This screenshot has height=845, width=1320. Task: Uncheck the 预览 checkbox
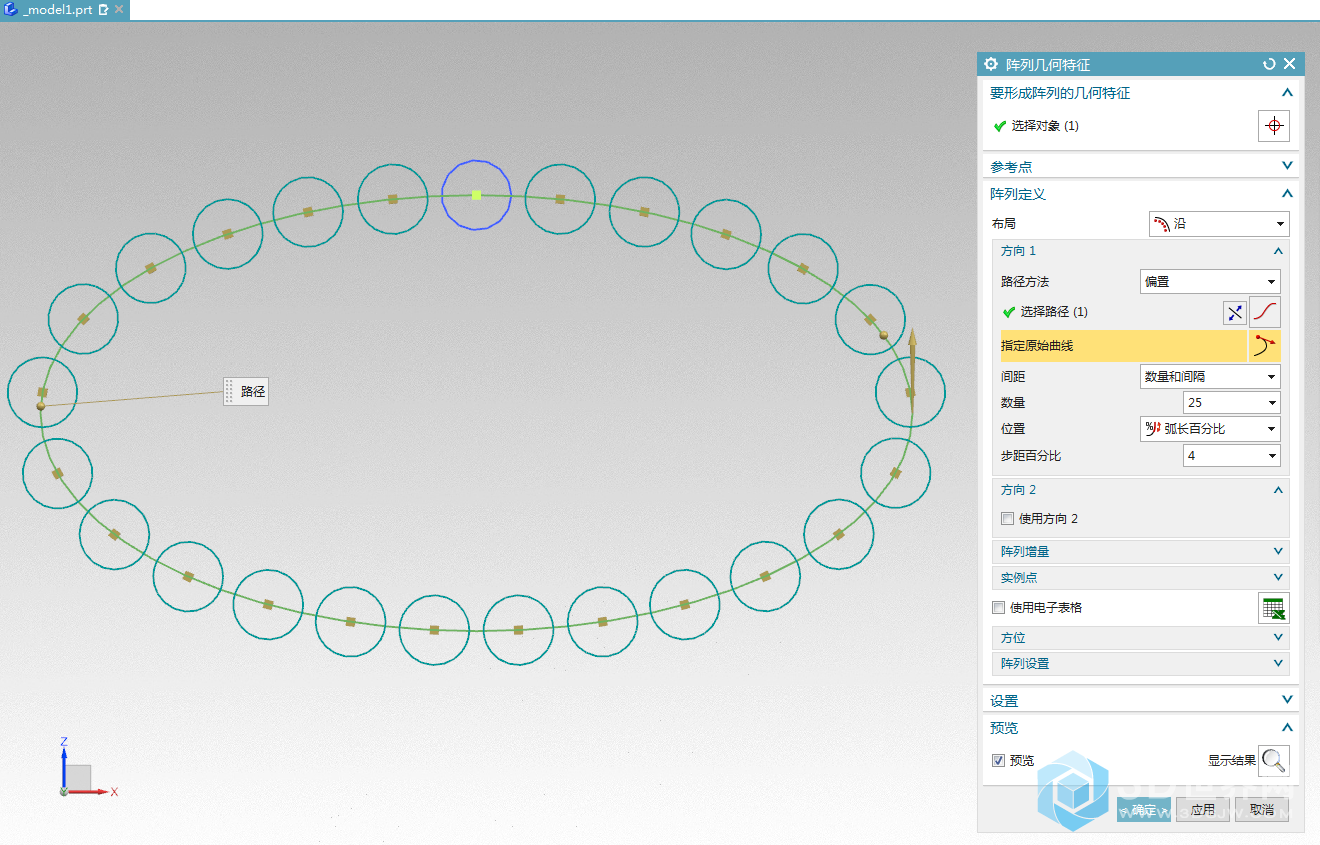(998, 761)
